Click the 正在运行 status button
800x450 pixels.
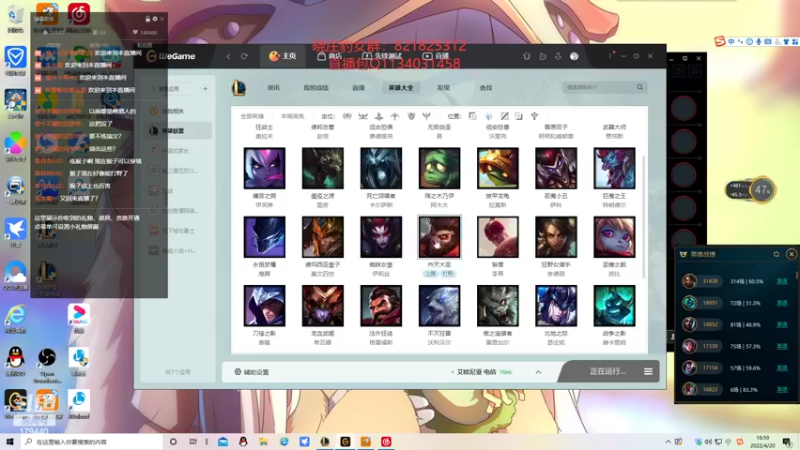607,371
